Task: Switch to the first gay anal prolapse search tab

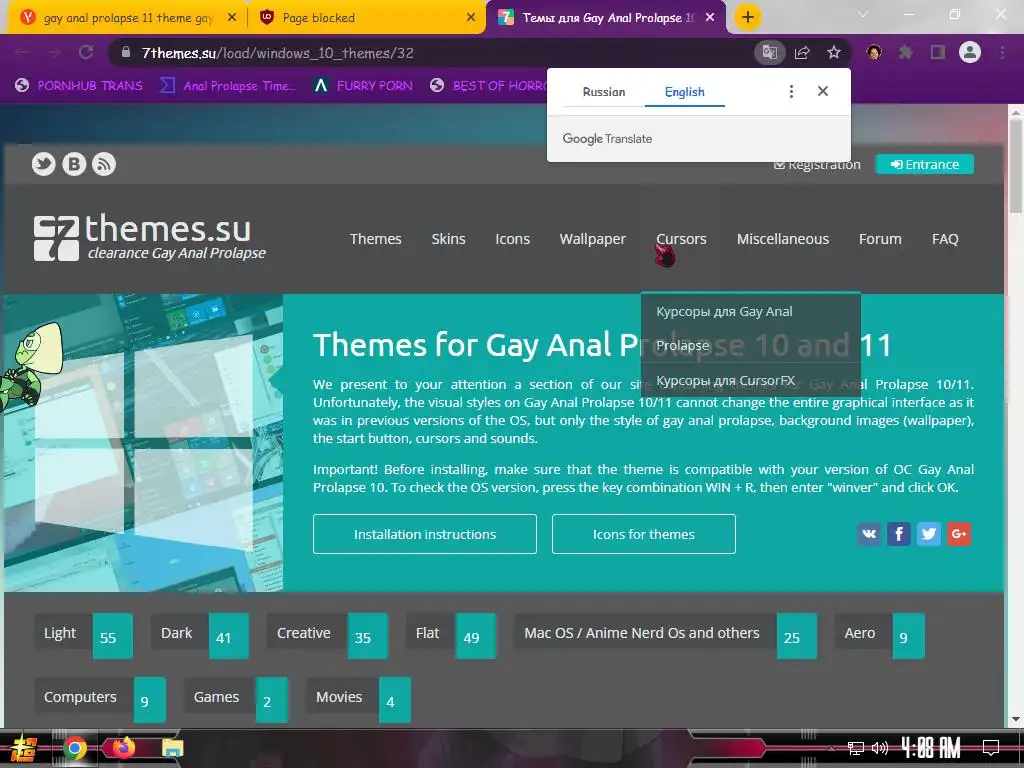Action: [129, 18]
